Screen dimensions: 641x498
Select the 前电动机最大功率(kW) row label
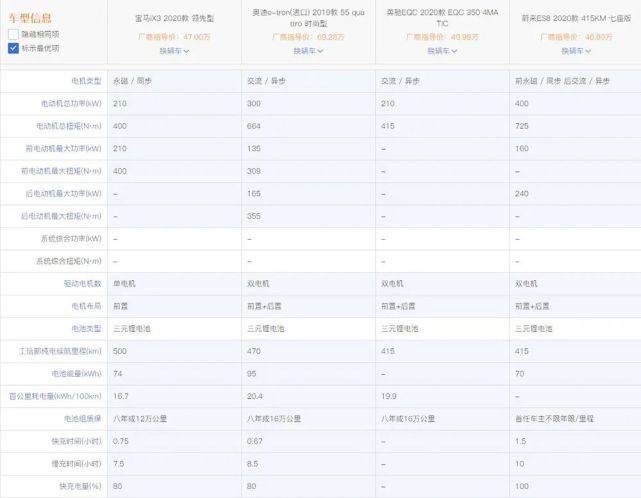[x=63, y=148]
